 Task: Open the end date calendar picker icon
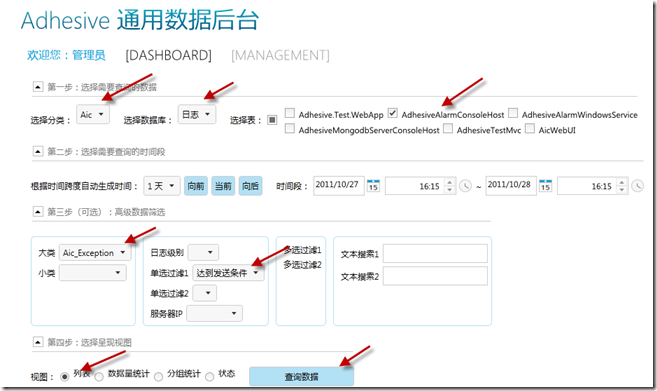point(545,186)
